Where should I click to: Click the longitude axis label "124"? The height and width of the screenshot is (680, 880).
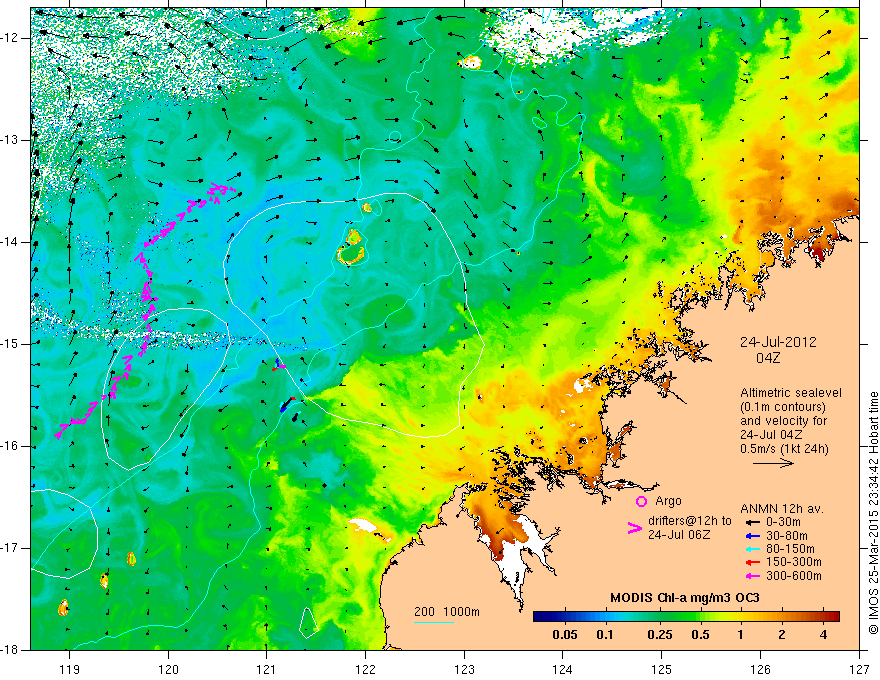(563, 669)
